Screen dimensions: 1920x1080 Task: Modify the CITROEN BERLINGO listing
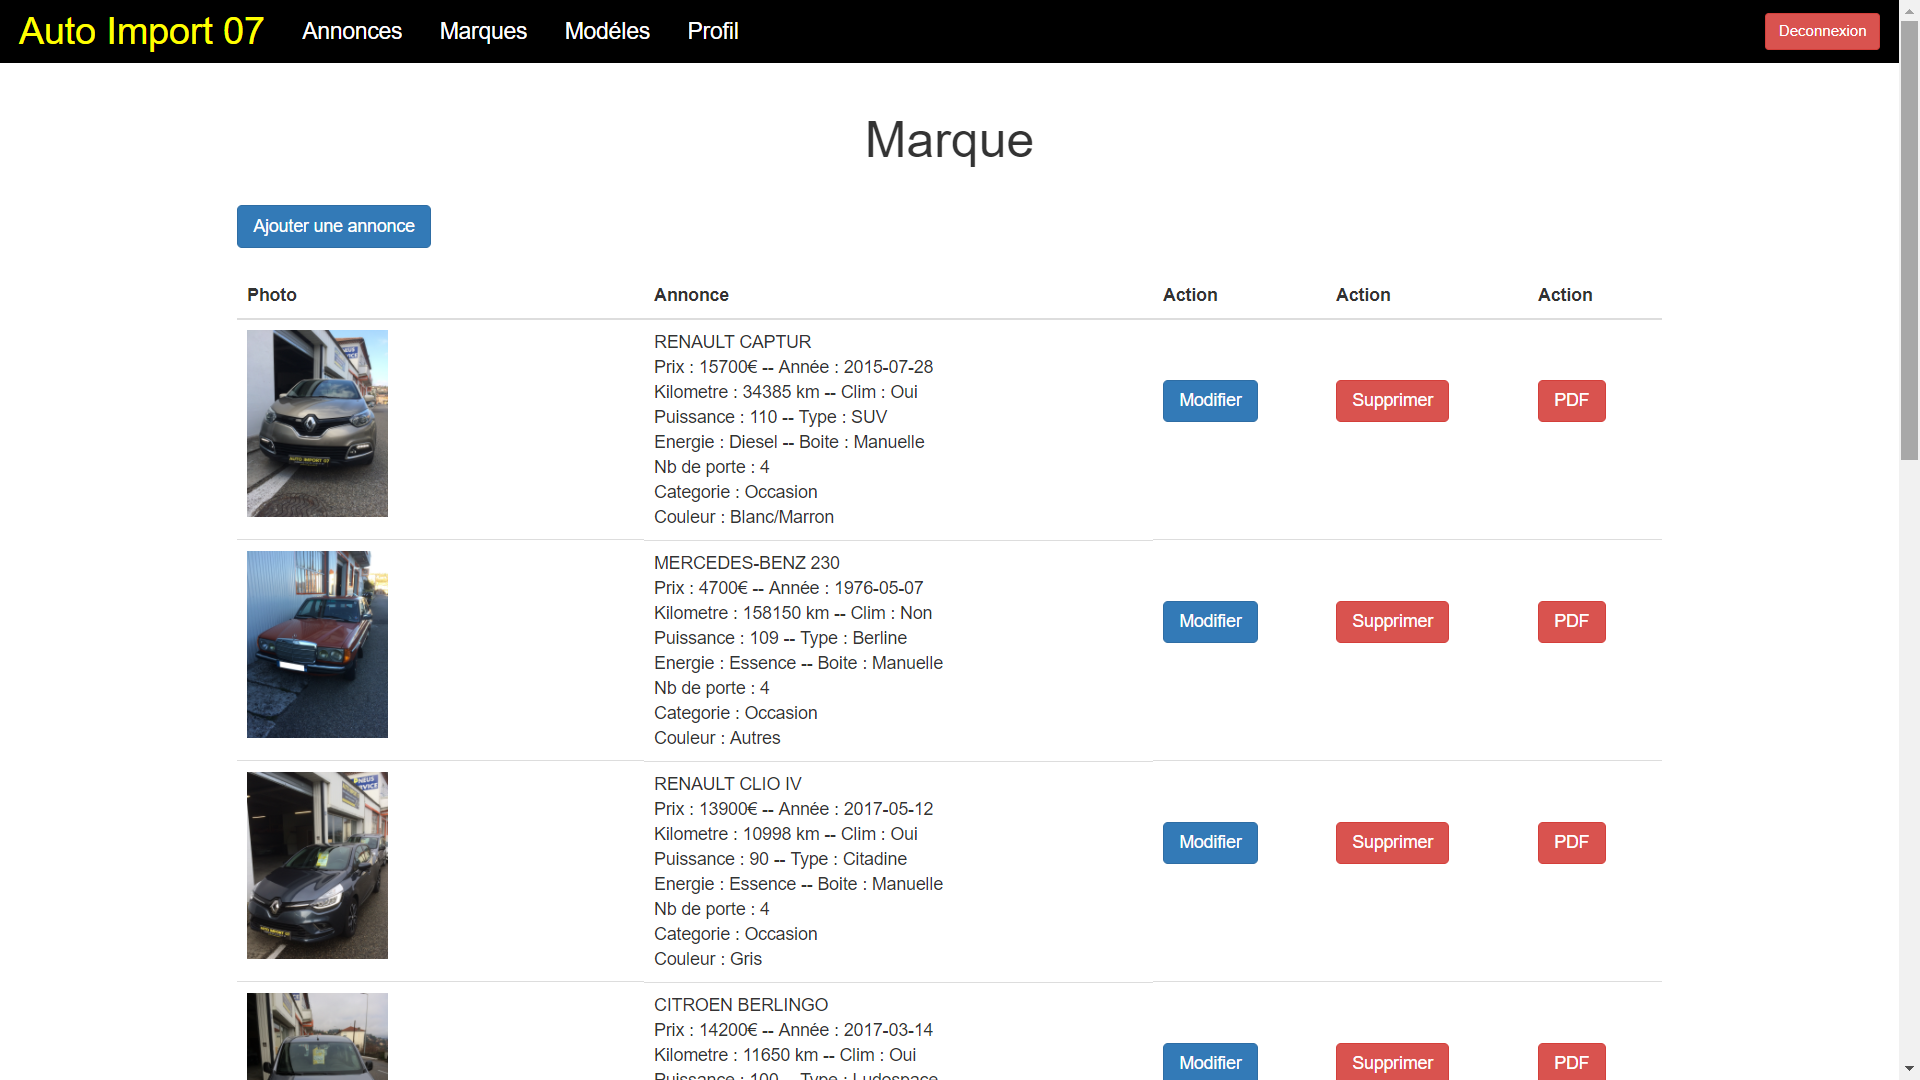1210,1062
